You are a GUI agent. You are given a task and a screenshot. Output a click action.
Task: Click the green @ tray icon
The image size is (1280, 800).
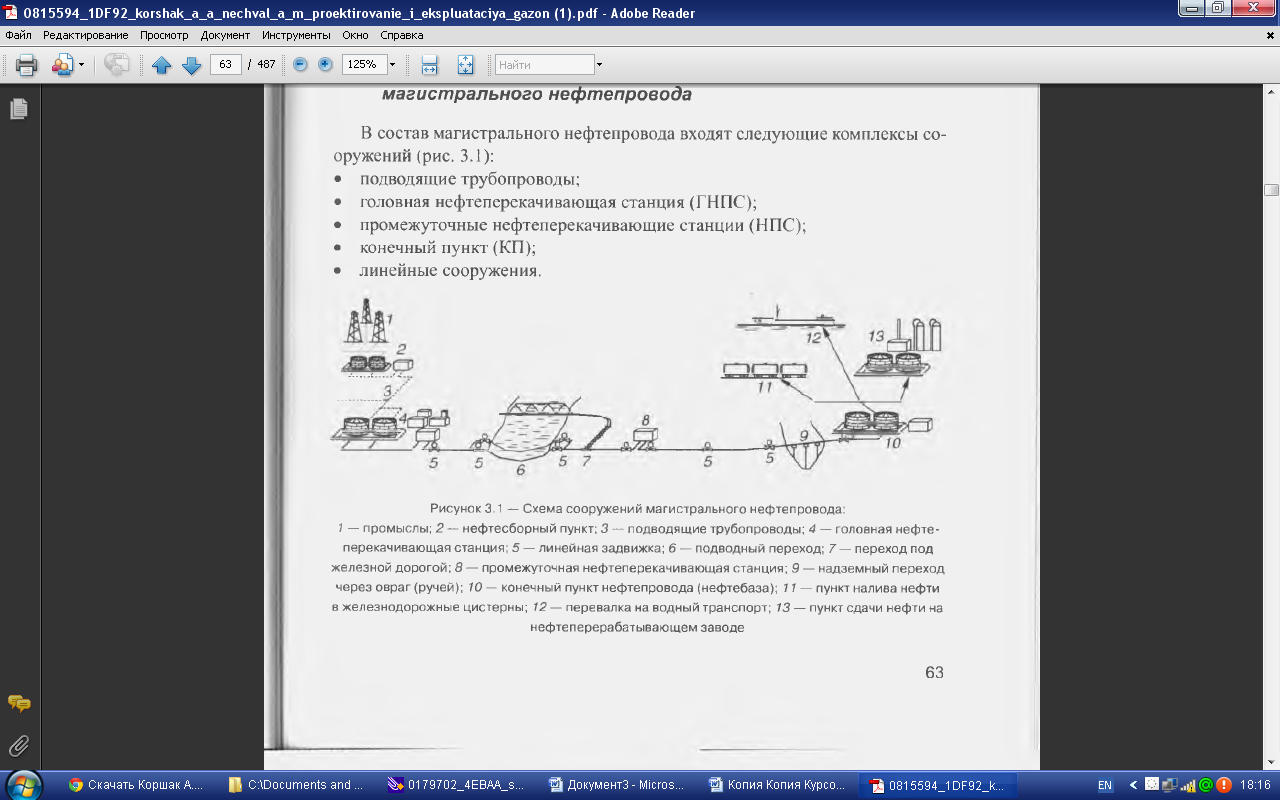coord(1206,785)
